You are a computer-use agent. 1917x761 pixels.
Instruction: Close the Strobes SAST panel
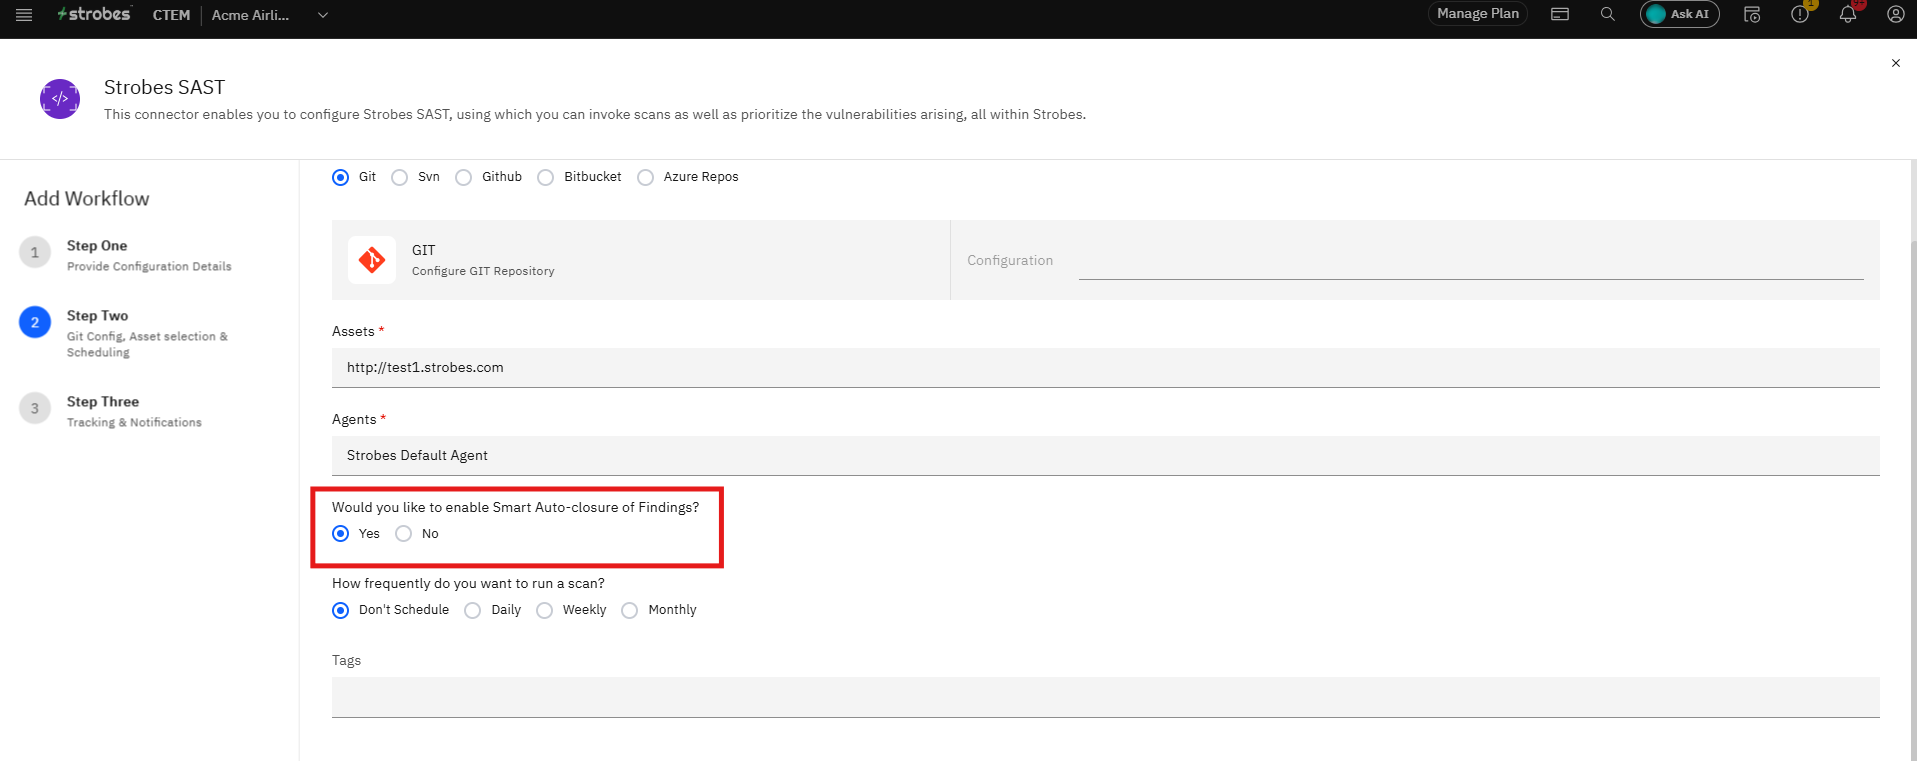tap(1895, 63)
